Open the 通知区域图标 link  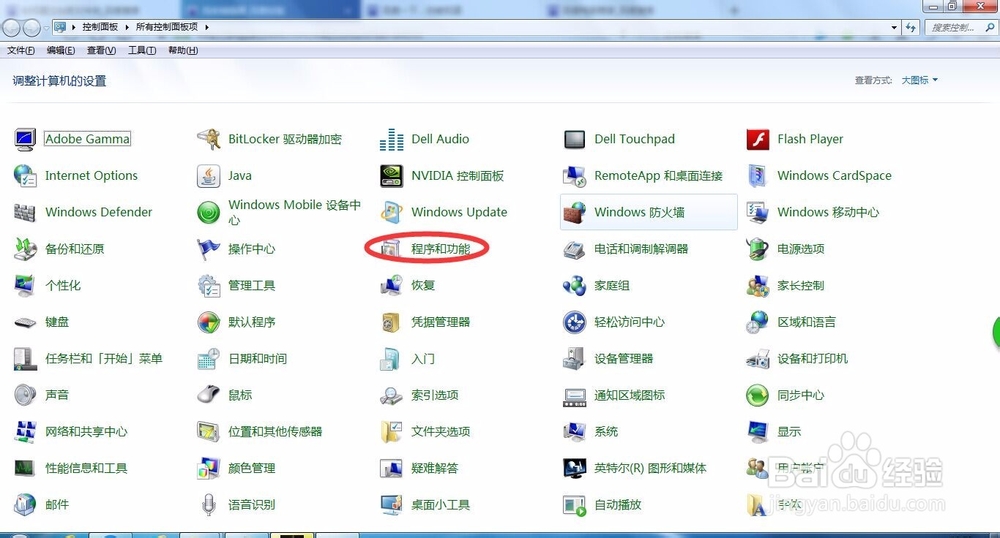[629, 395]
